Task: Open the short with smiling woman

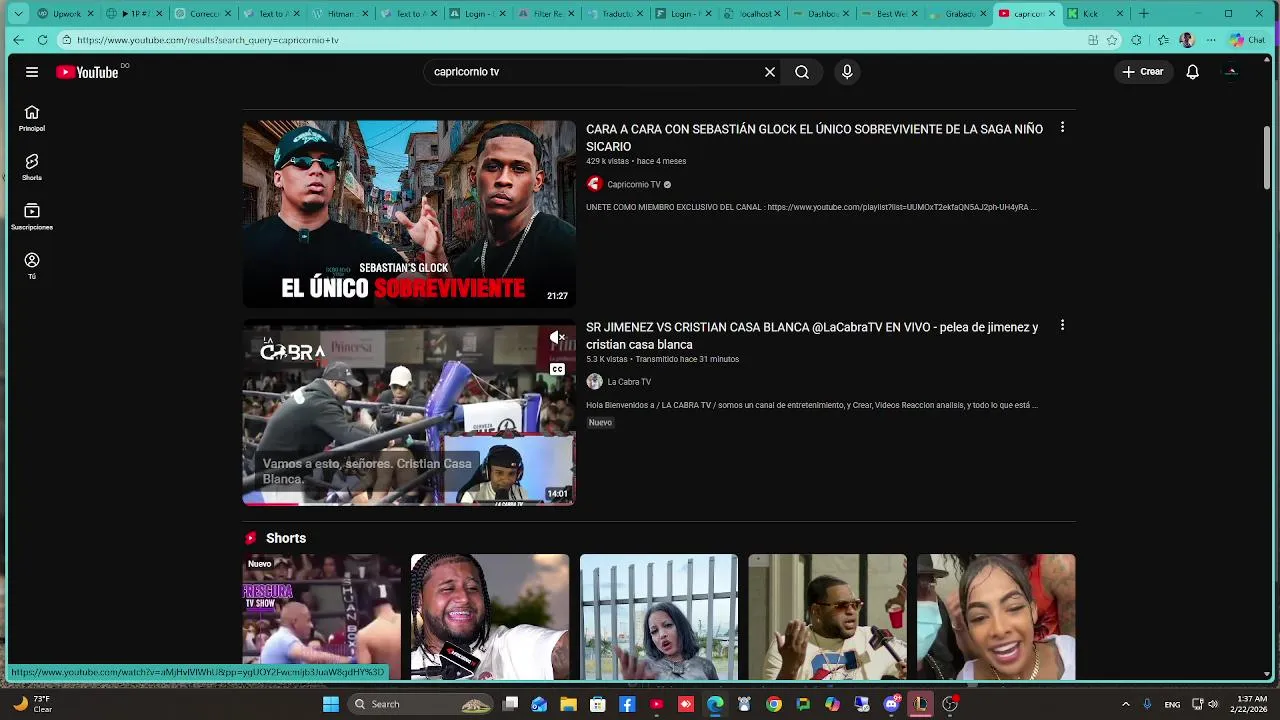Action: pyautogui.click(x=996, y=617)
